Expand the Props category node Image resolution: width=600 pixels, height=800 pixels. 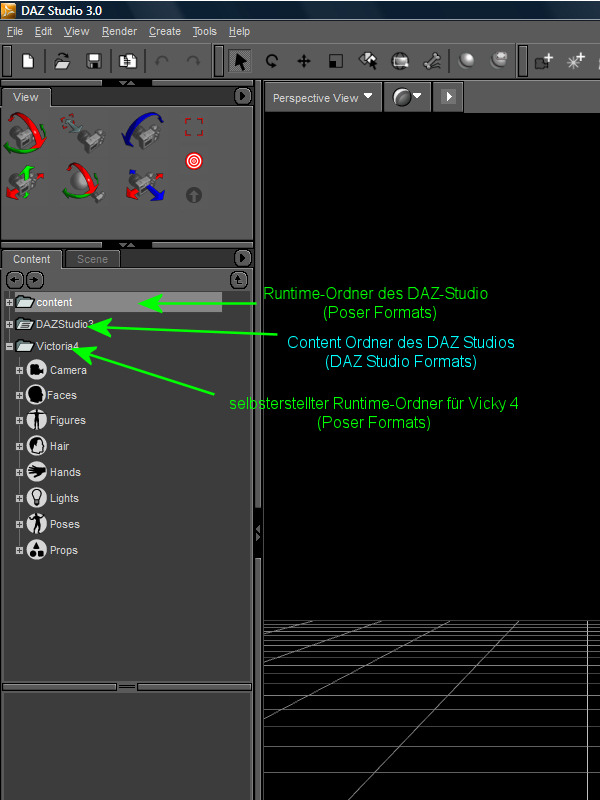(x=19, y=551)
